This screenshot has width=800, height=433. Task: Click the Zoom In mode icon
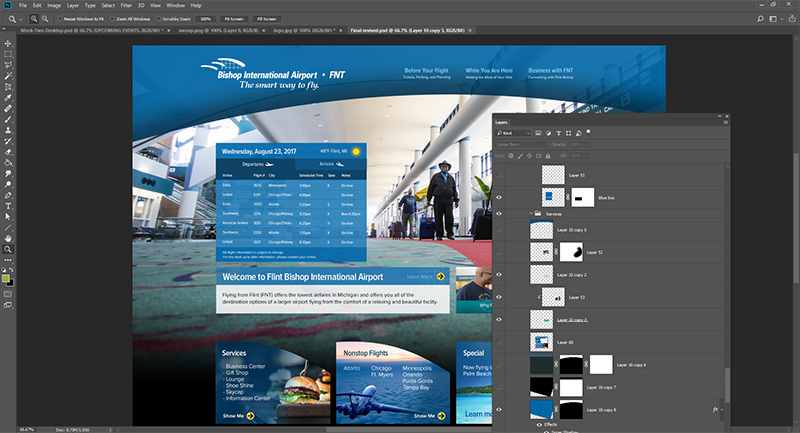tap(34, 19)
